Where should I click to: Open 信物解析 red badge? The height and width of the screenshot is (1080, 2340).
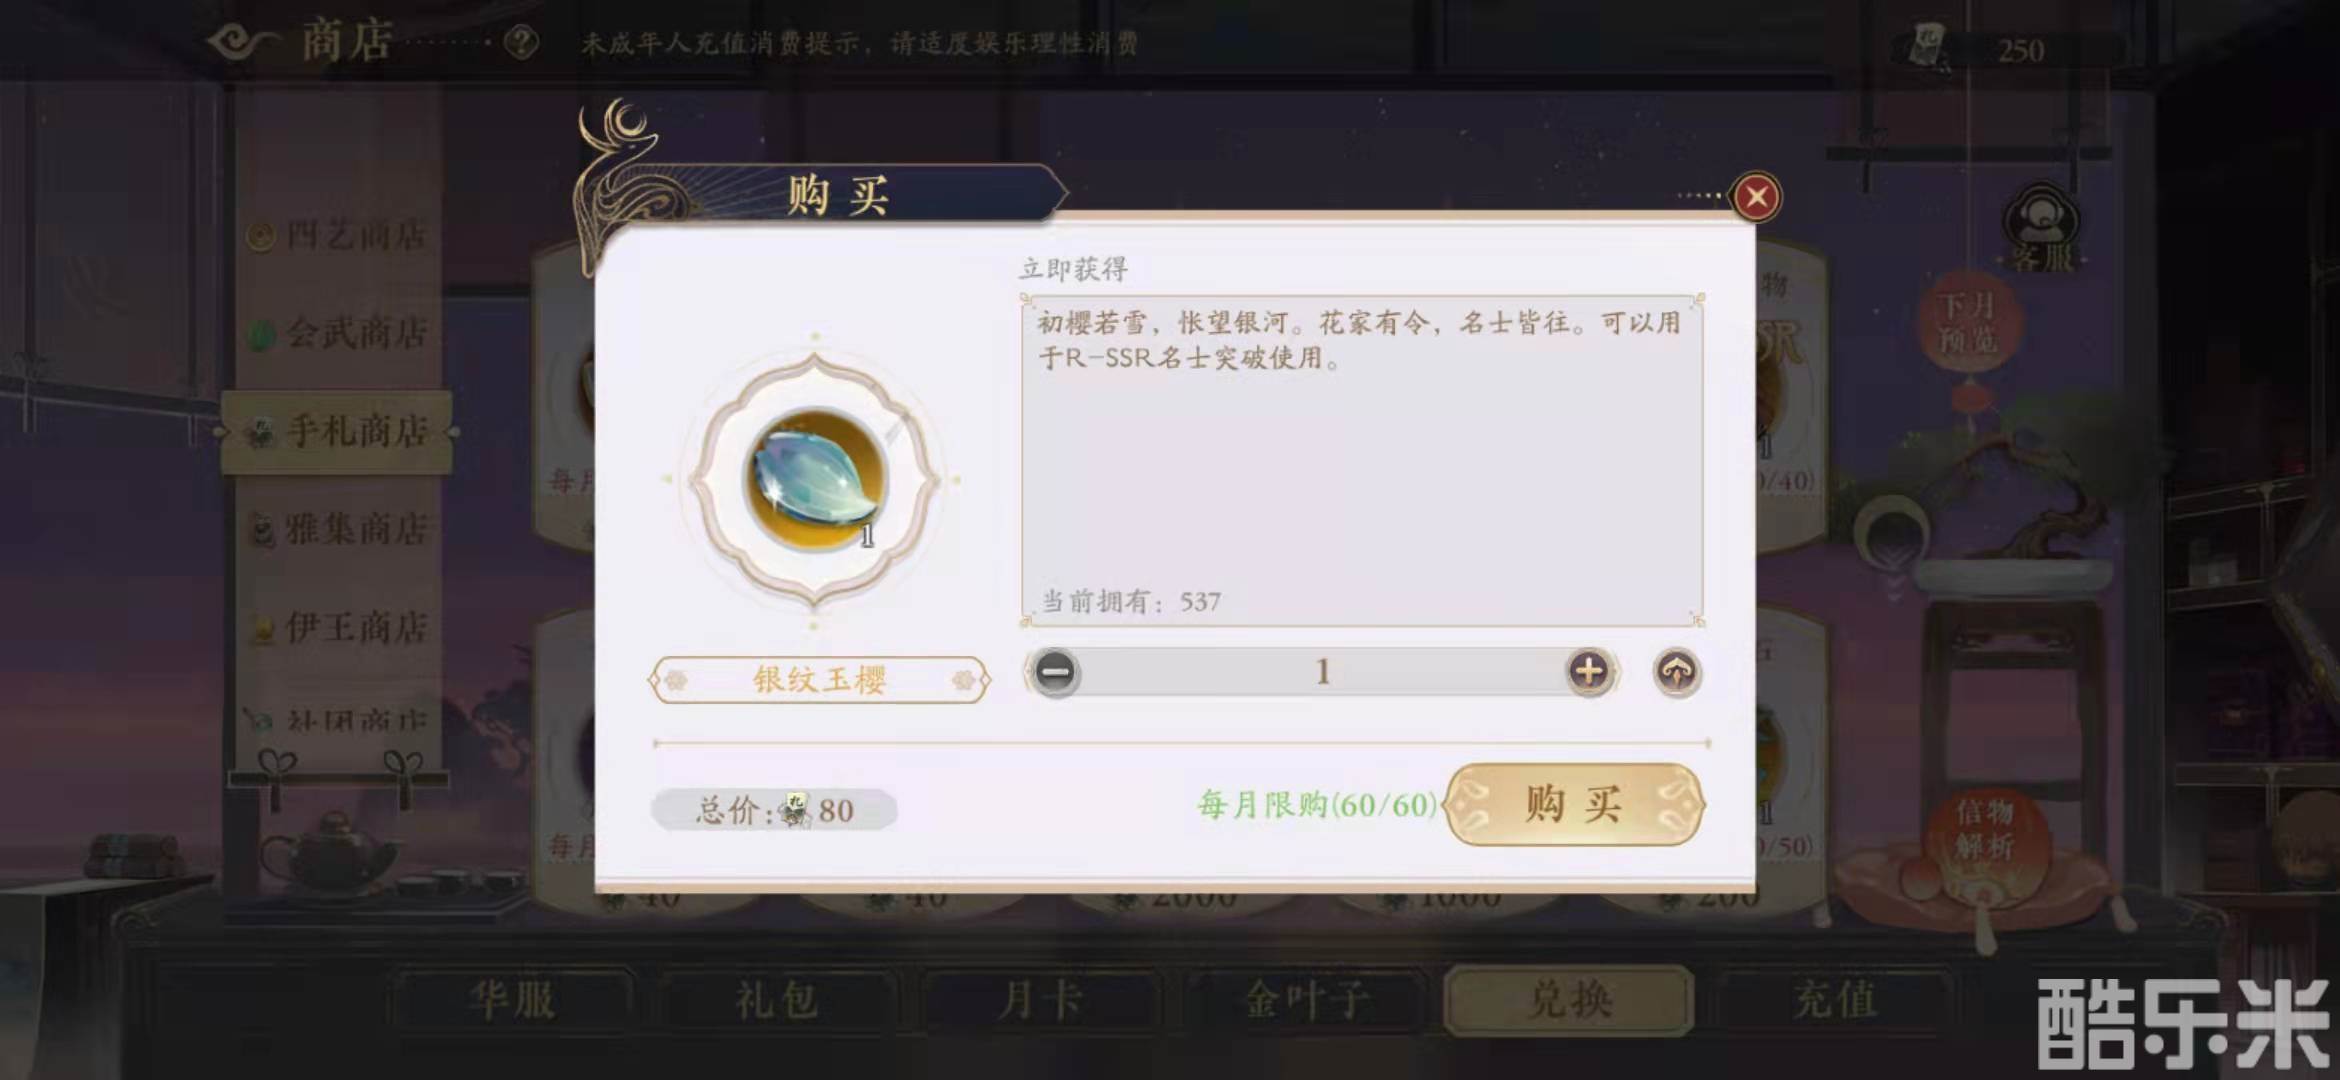point(1984,828)
